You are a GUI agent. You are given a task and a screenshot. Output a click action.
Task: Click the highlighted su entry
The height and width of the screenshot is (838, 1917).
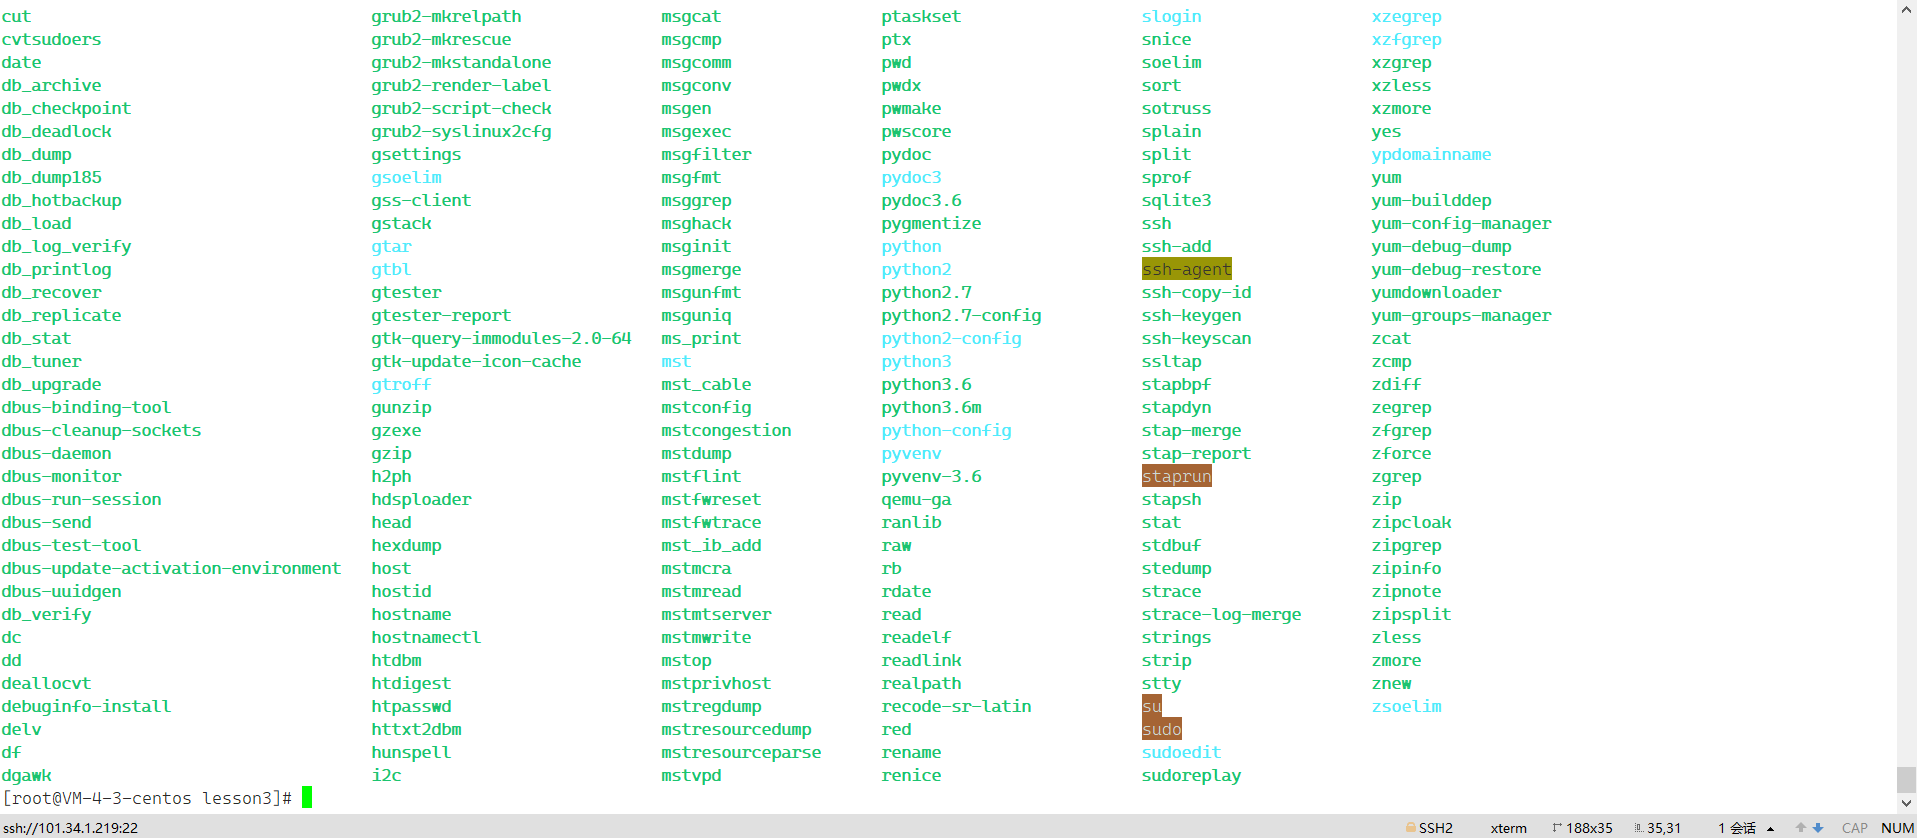point(1152,706)
